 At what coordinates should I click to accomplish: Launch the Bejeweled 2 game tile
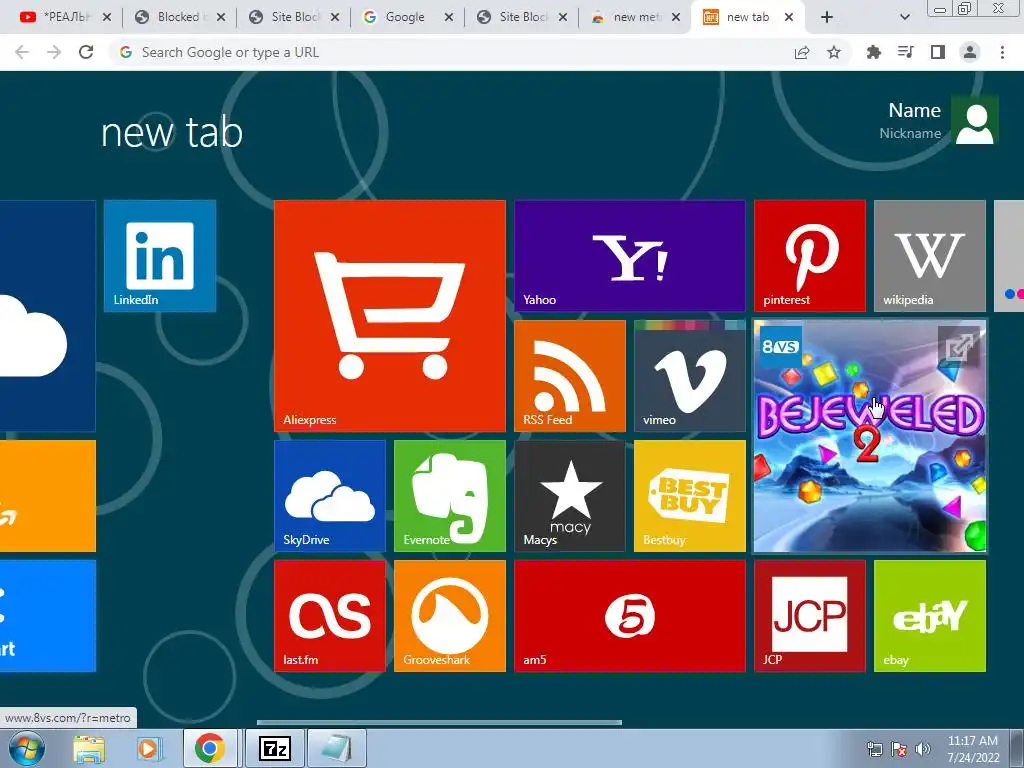click(x=870, y=436)
